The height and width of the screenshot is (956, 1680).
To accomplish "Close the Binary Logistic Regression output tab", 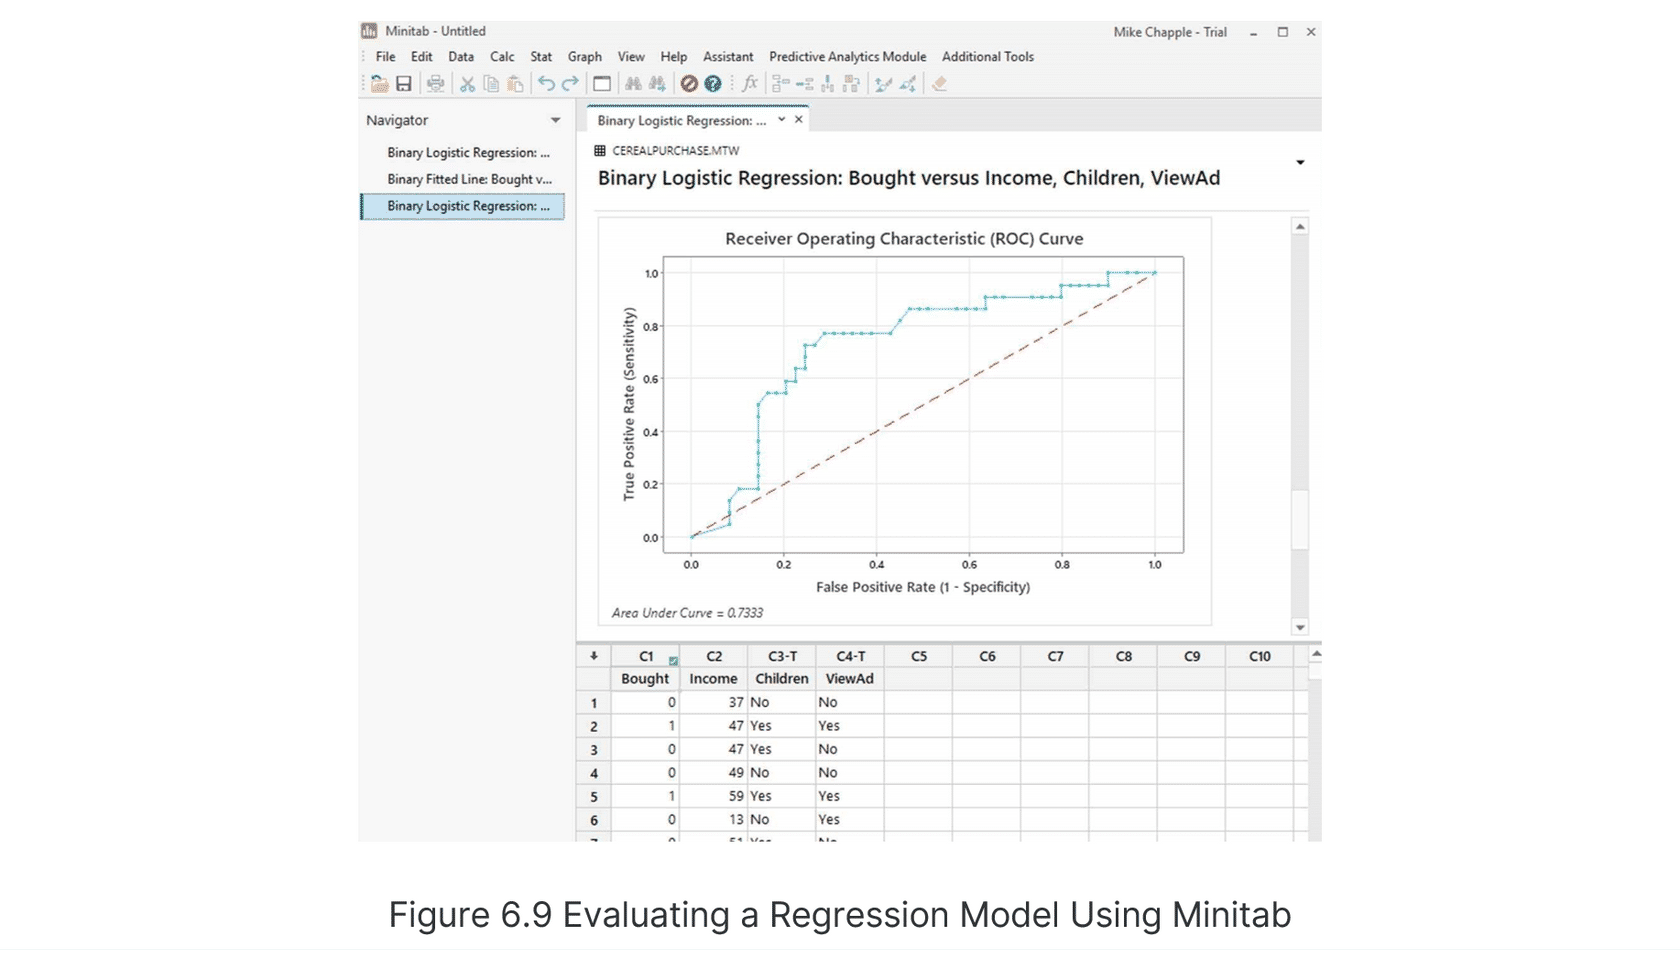I will tap(799, 120).
